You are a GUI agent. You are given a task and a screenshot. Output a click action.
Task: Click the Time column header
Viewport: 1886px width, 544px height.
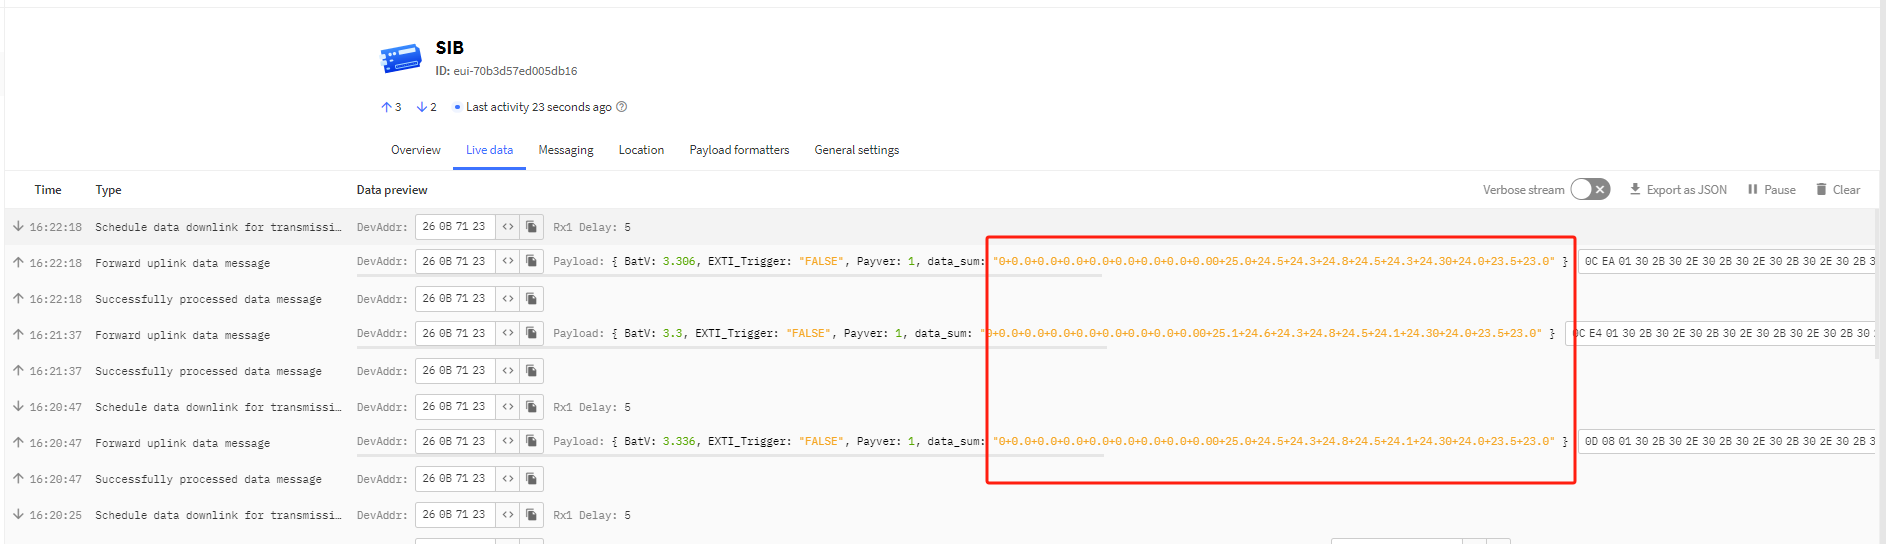[48, 190]
